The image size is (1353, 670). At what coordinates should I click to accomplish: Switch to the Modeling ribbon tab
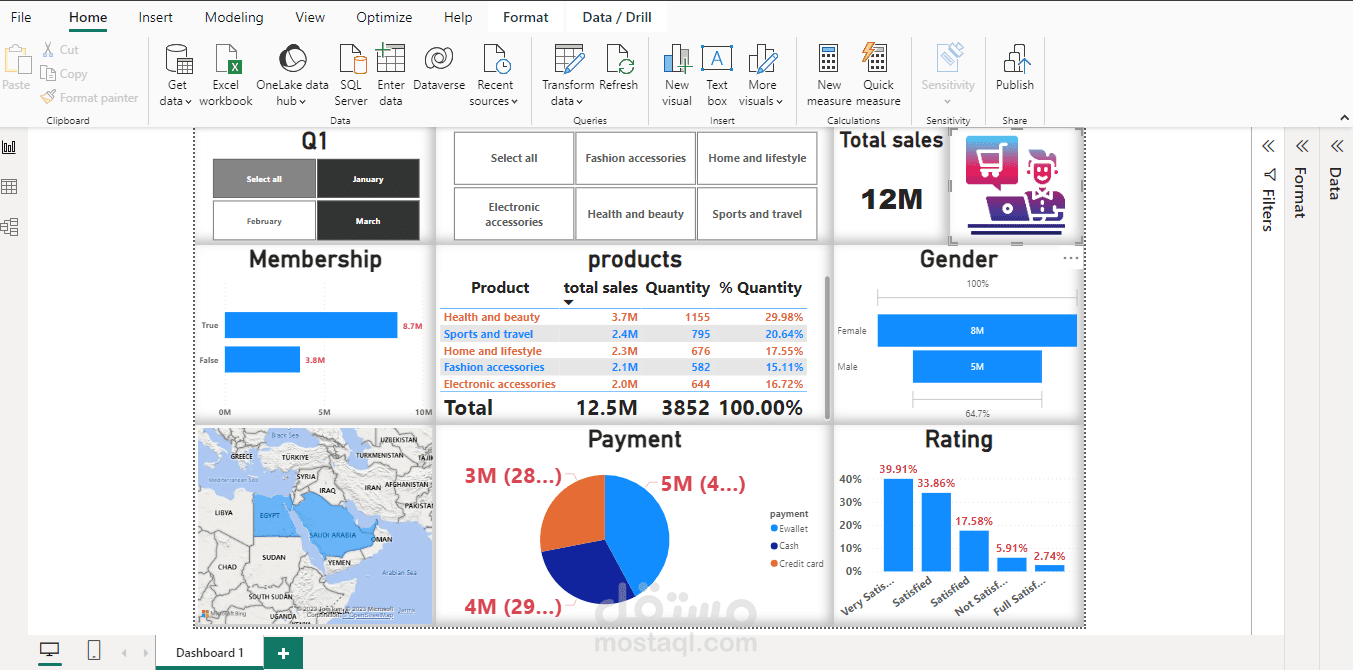(234, 17)
